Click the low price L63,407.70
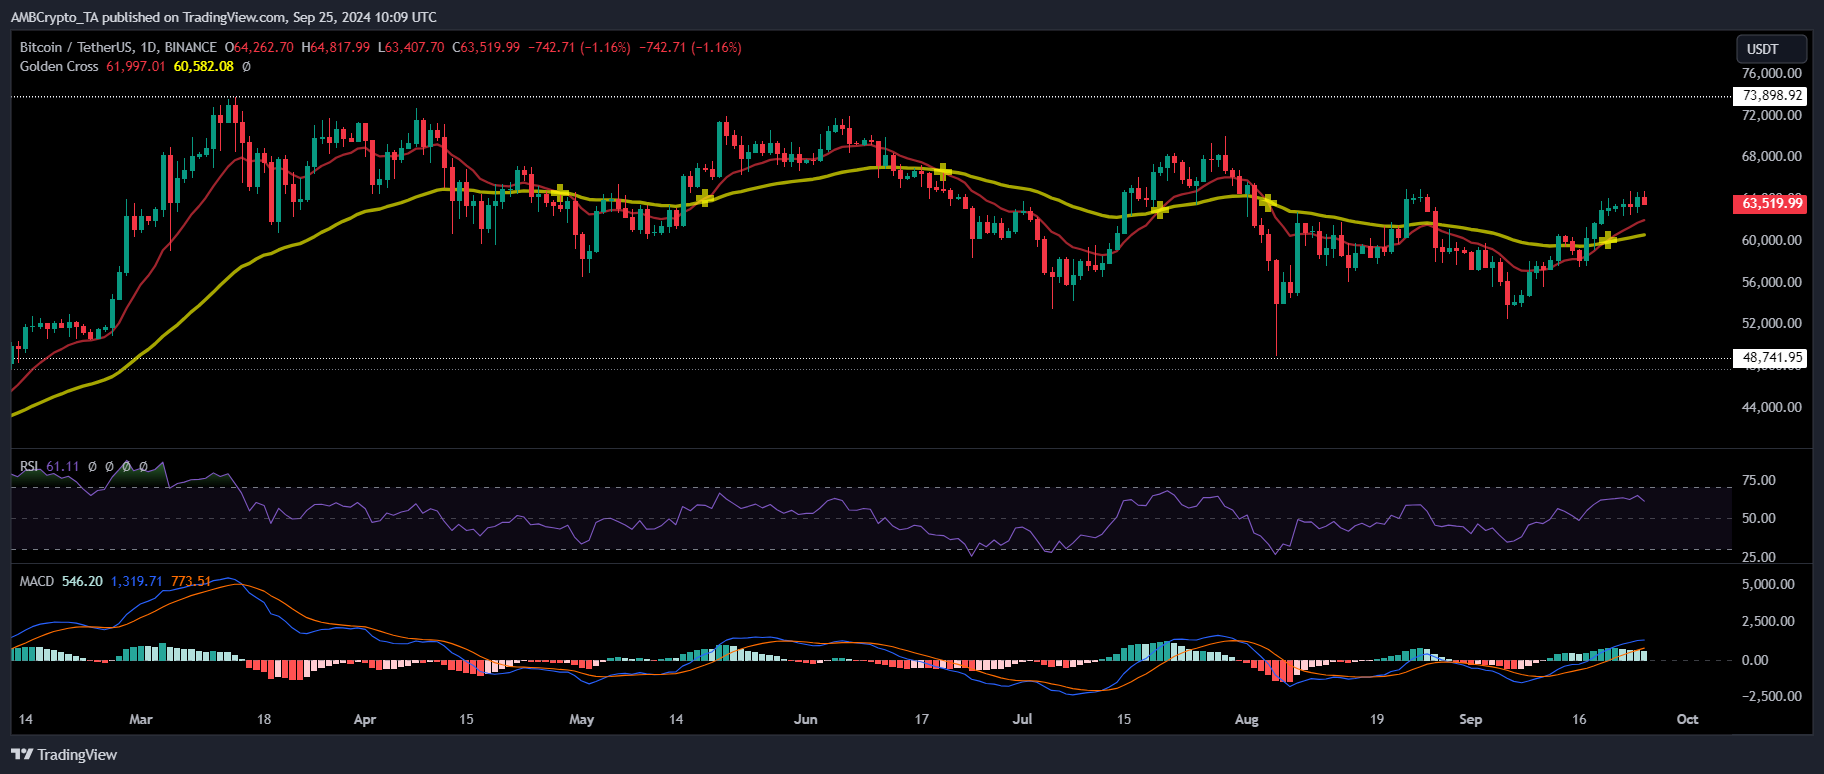Screen dimensions: 1824x774 point(411,47)
